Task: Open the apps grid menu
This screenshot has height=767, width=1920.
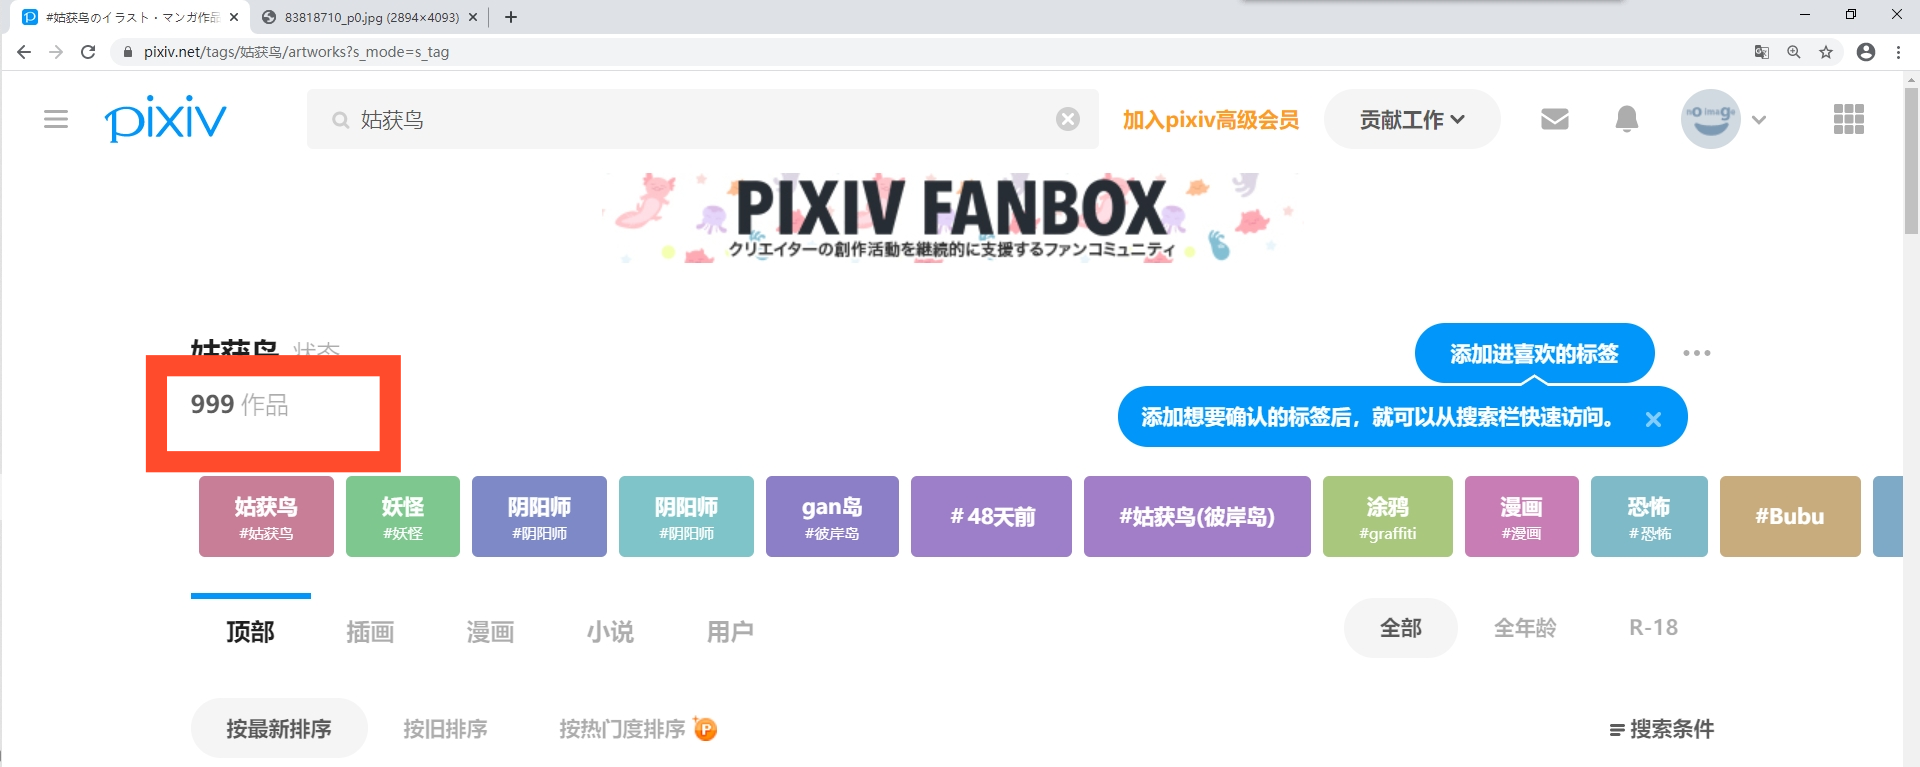Action: (1849, 119)
